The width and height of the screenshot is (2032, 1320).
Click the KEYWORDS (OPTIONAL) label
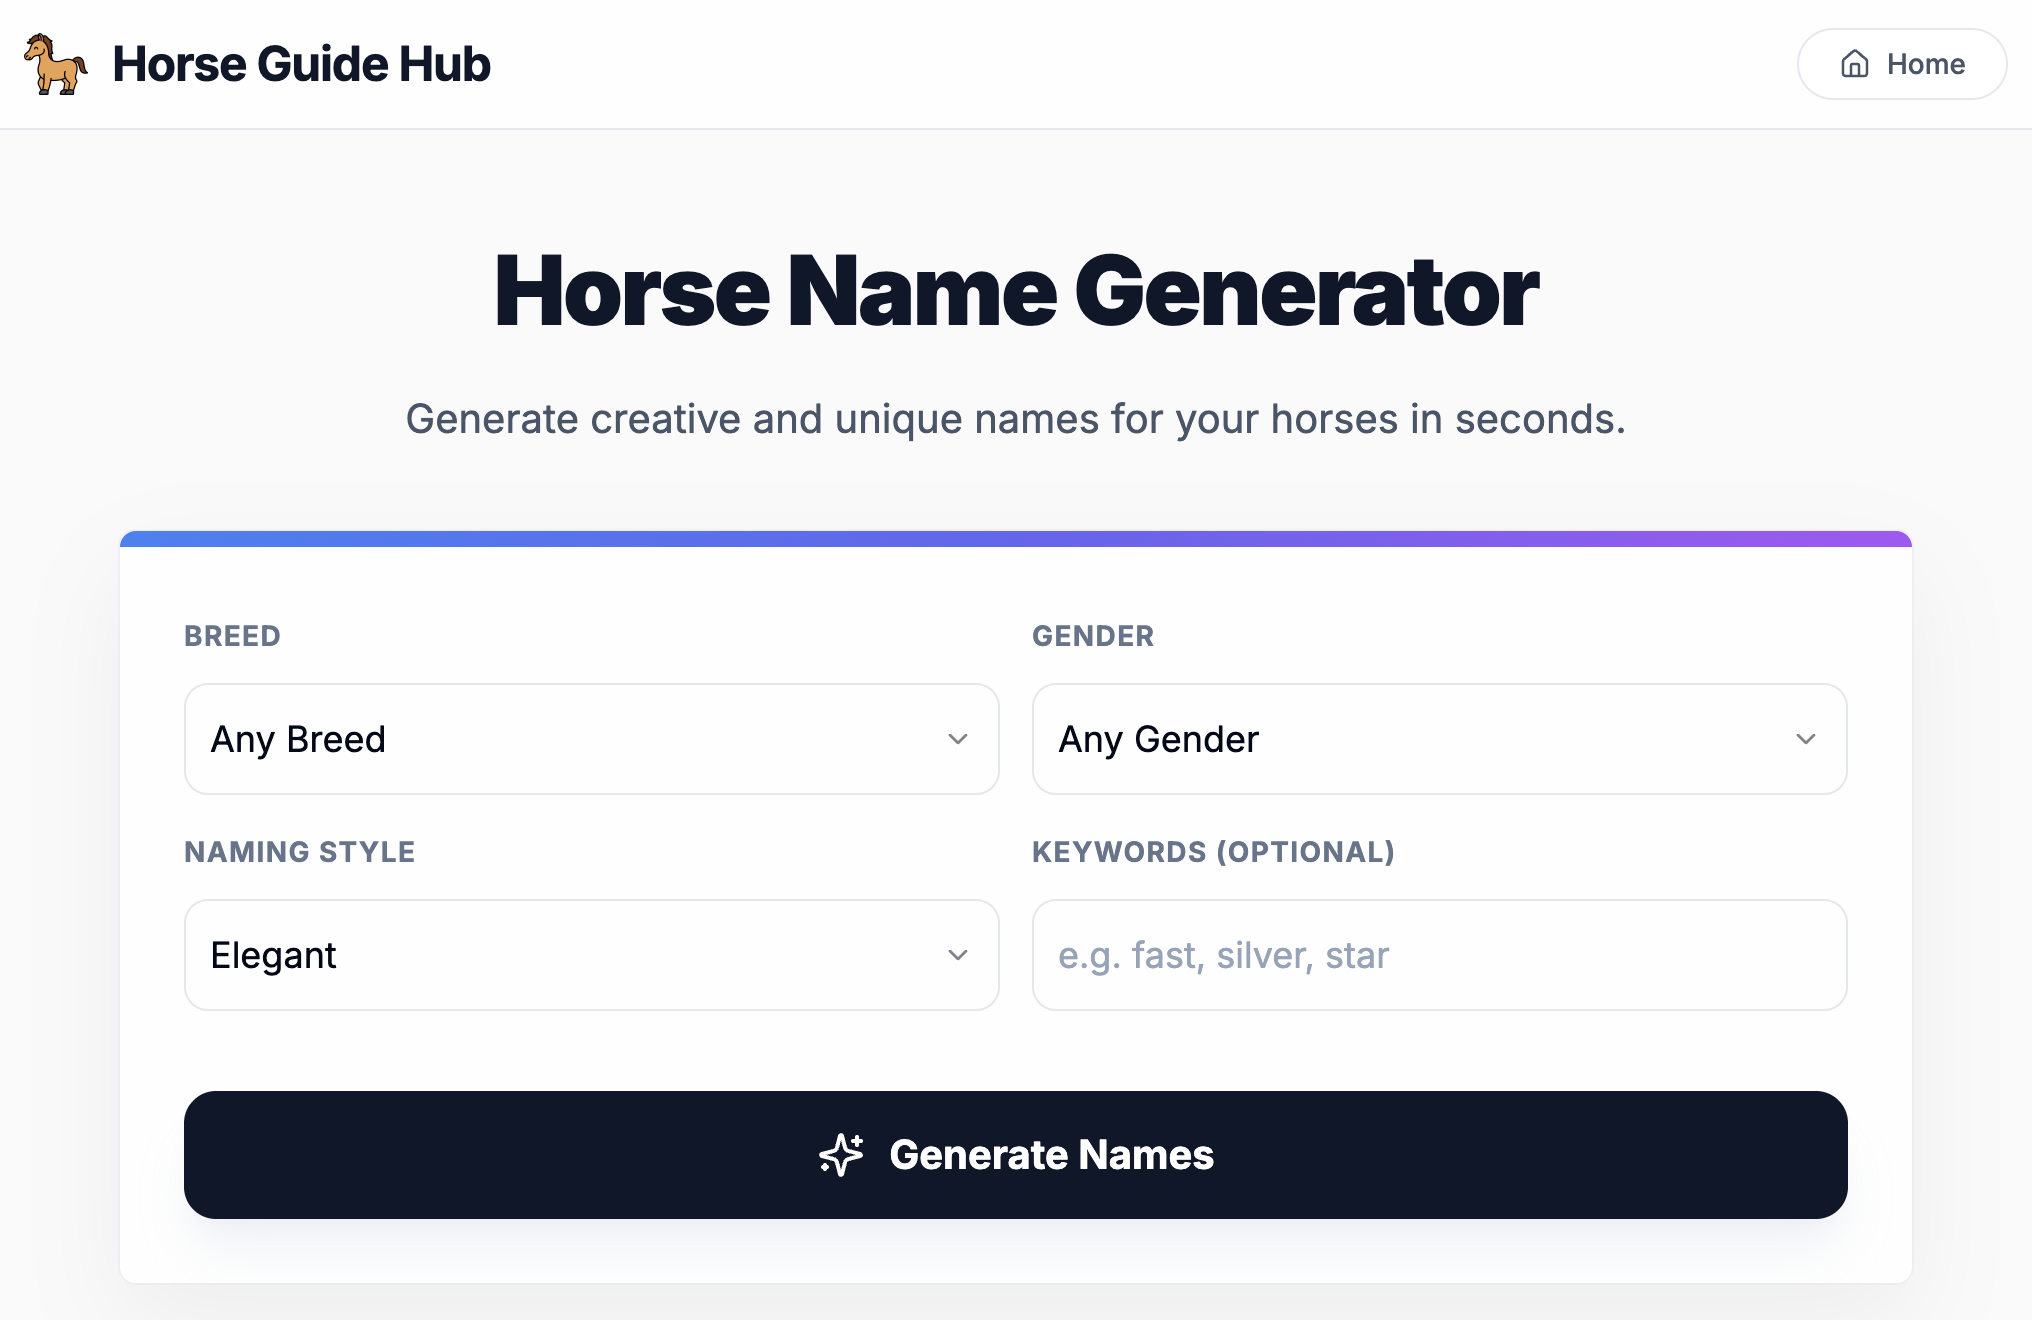[1214, 852]
